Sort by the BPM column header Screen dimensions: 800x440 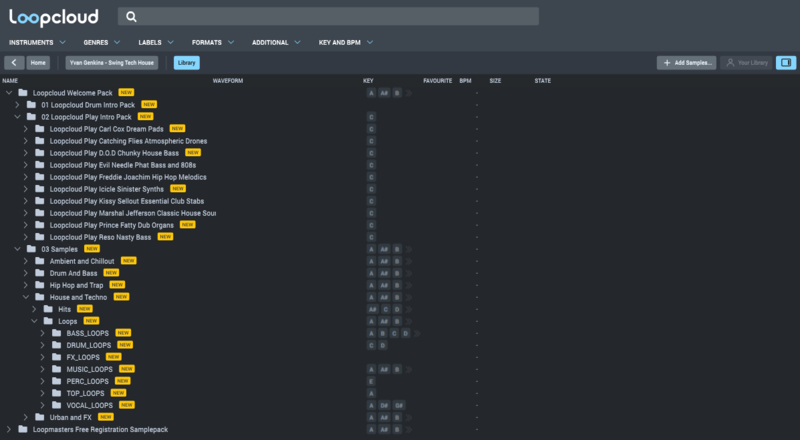pos(465,81)
